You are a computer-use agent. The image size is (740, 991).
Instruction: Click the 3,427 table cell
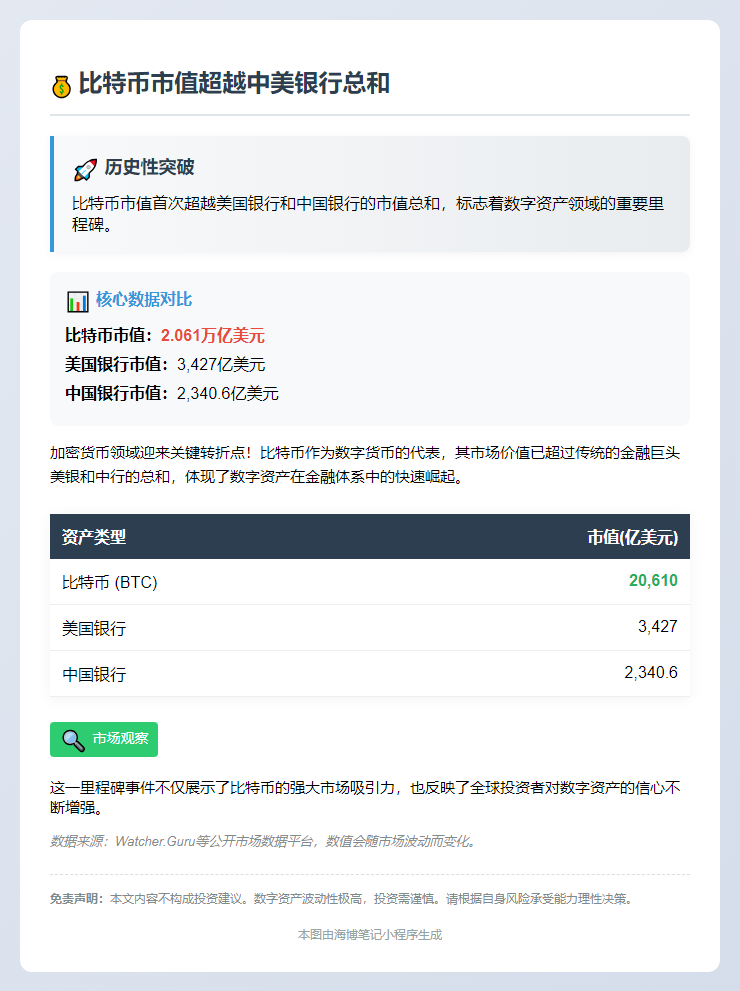pyautogui.click(x=658, y=627)
